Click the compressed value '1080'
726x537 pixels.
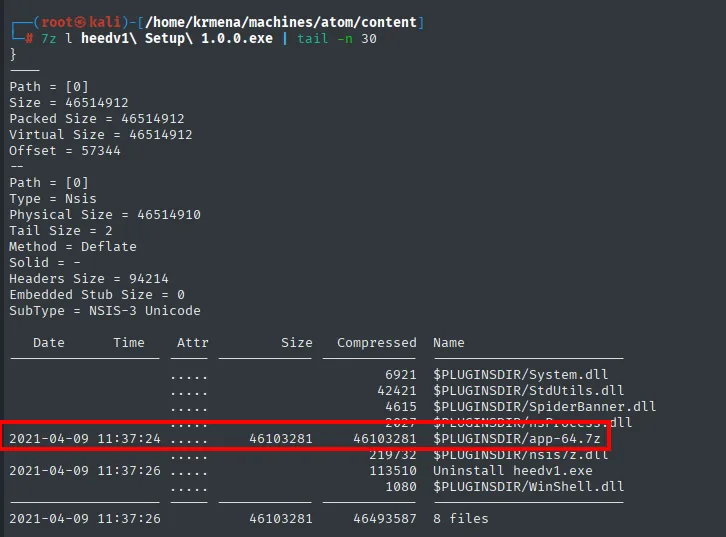pos(401,487)
